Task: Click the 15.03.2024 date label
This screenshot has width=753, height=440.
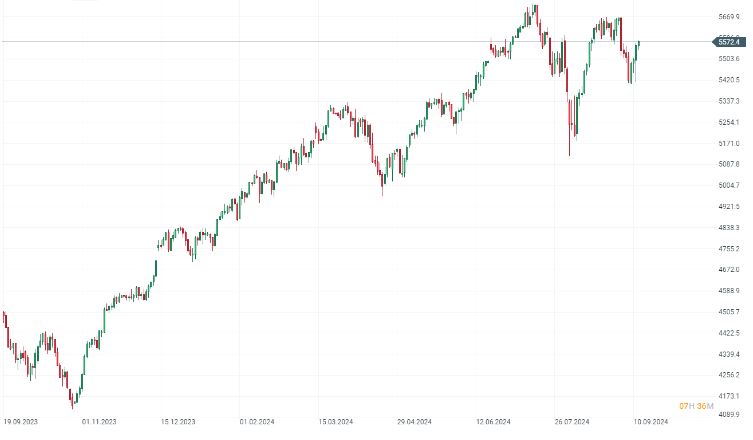Action: [x=336, y=422]
